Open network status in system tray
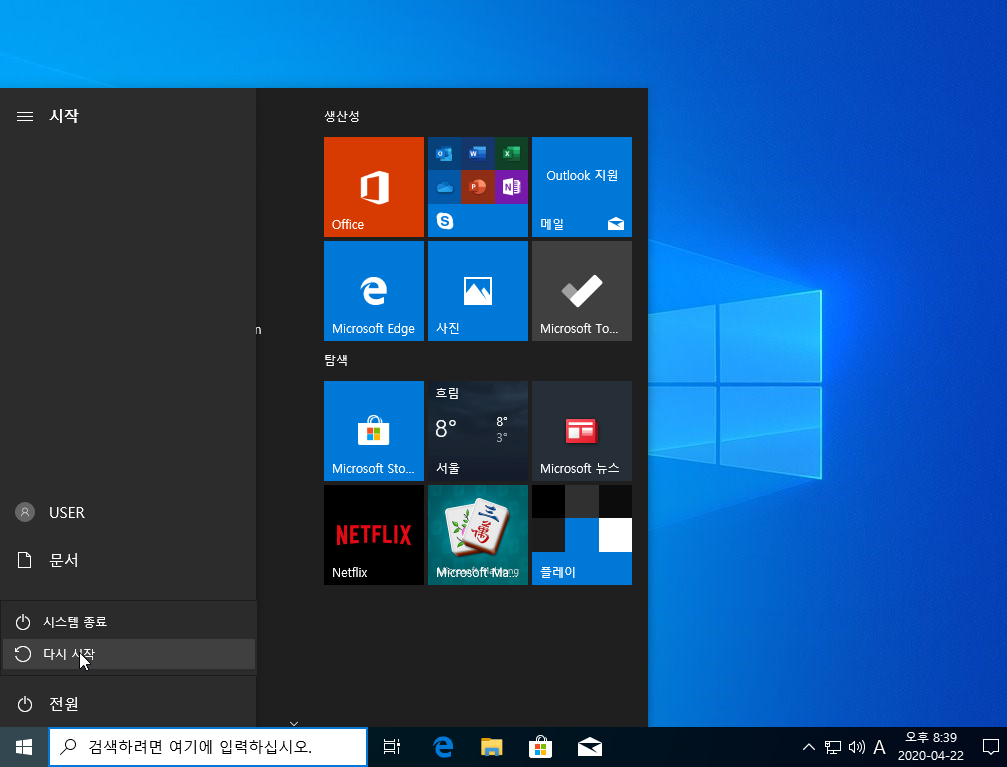Screen dimensions: 1007x767 click(832, 747)
